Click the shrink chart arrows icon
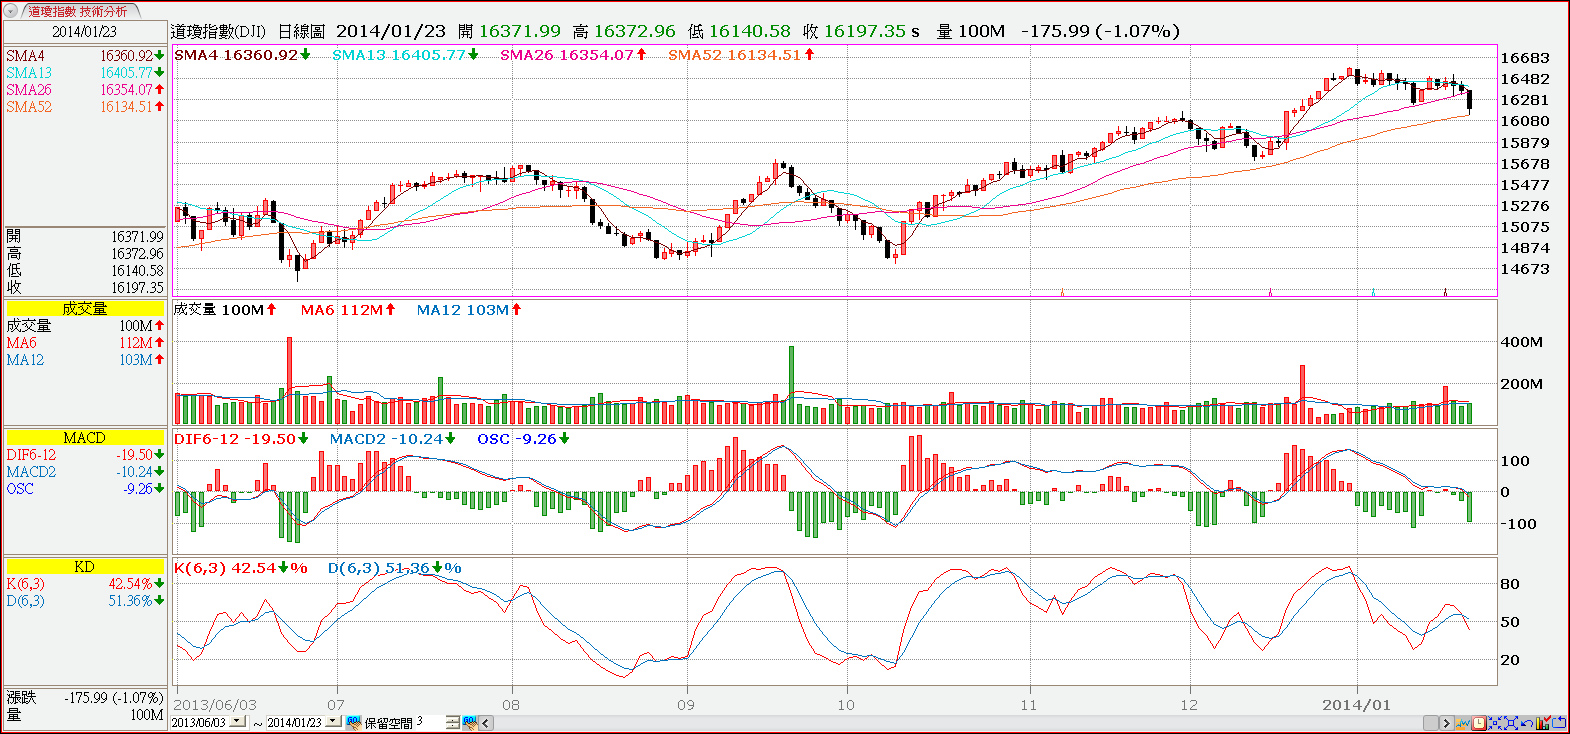Screen dimensions: 1570x734 (1495, 722)
